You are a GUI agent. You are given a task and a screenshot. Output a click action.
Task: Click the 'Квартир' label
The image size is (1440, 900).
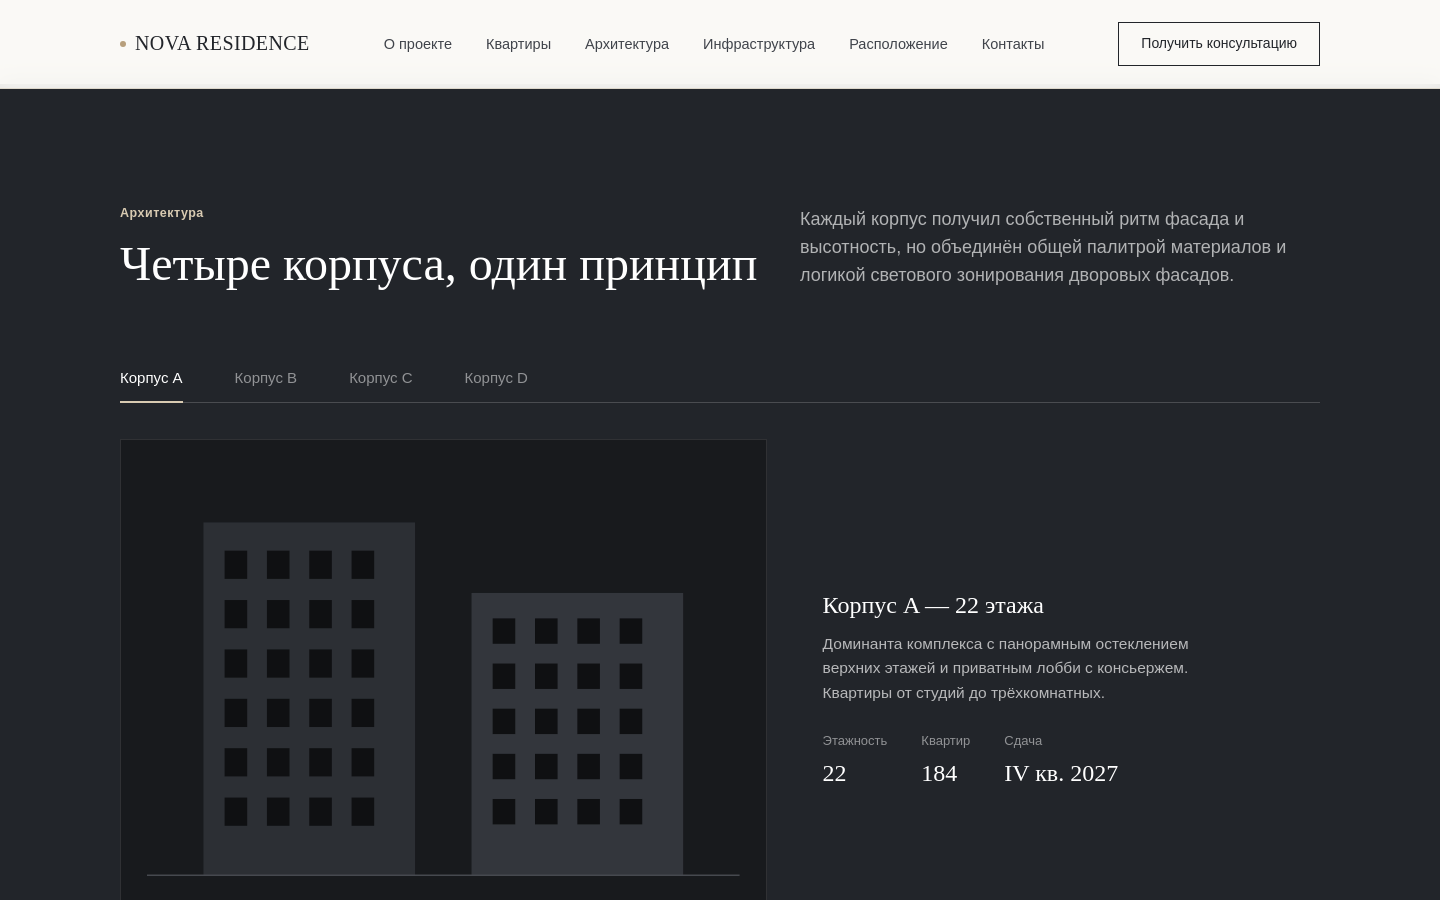(946, 741)
